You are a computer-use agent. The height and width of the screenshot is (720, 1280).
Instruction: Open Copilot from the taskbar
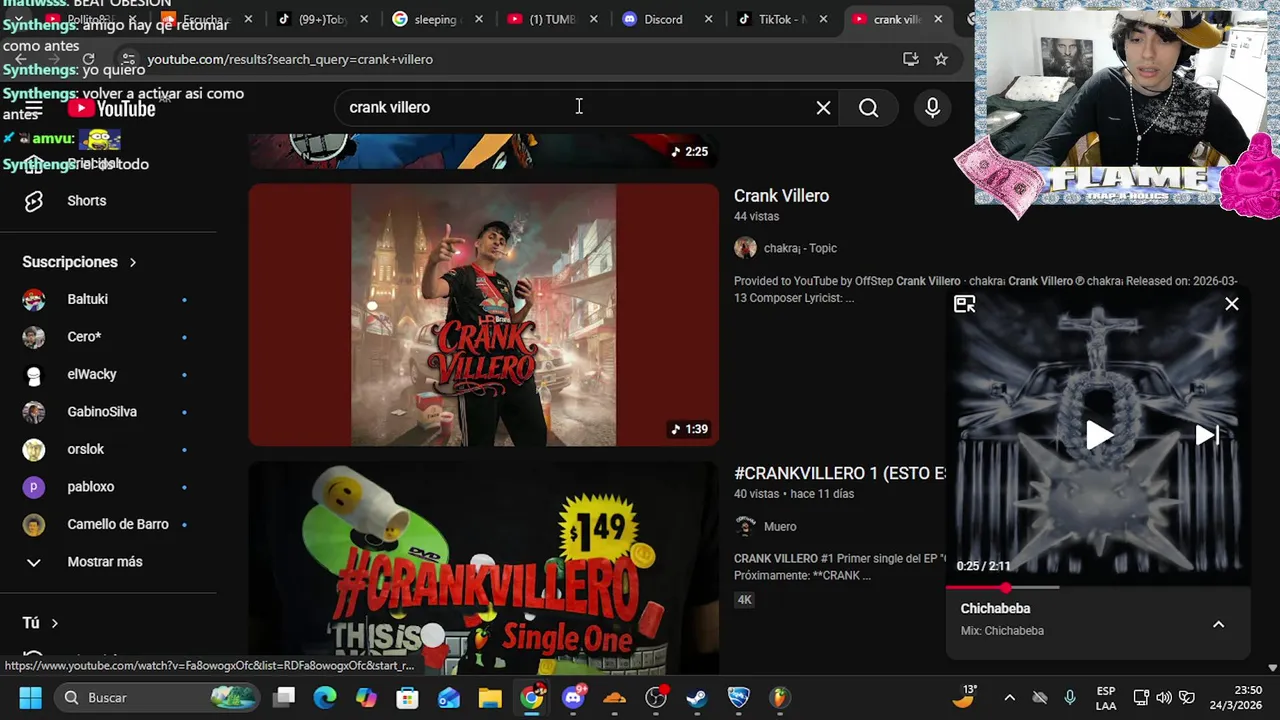(366, 697)
